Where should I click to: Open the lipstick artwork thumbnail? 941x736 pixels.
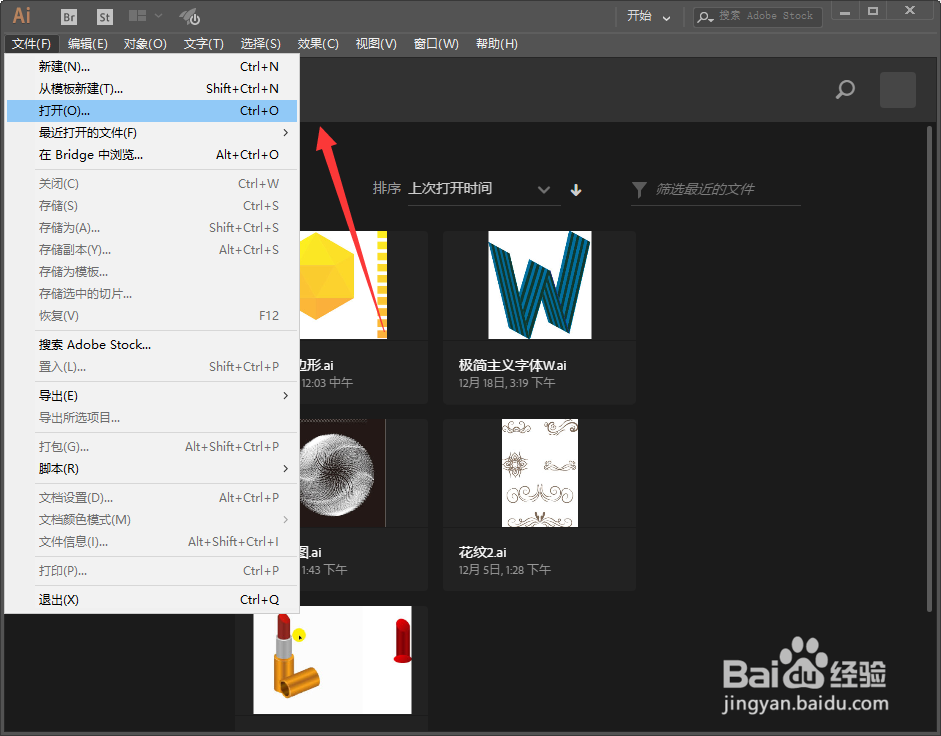pyautogui.click(x=332, y=660)
